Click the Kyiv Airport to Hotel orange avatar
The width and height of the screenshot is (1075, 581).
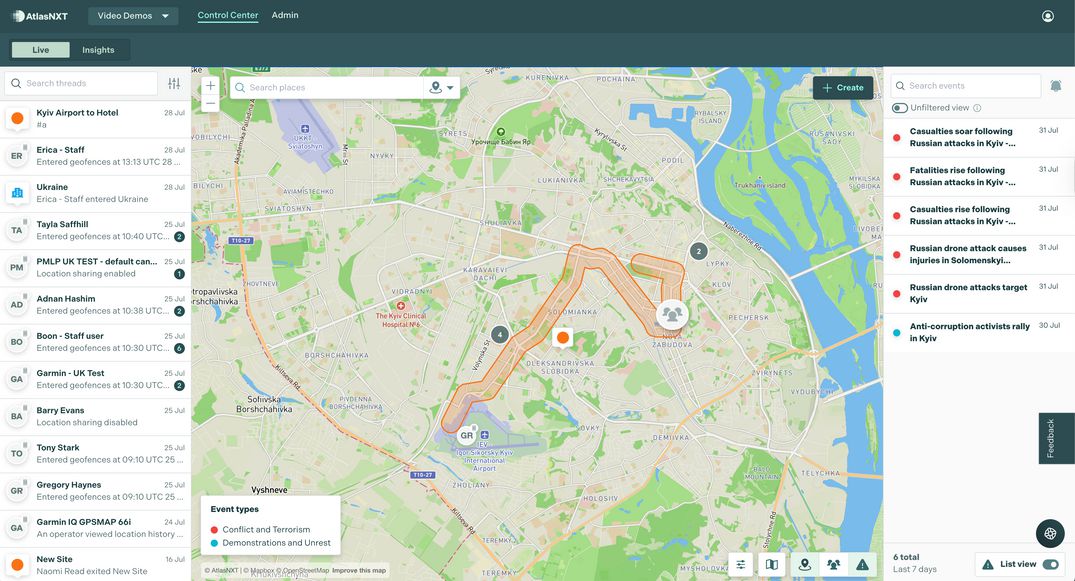point(17,118)
